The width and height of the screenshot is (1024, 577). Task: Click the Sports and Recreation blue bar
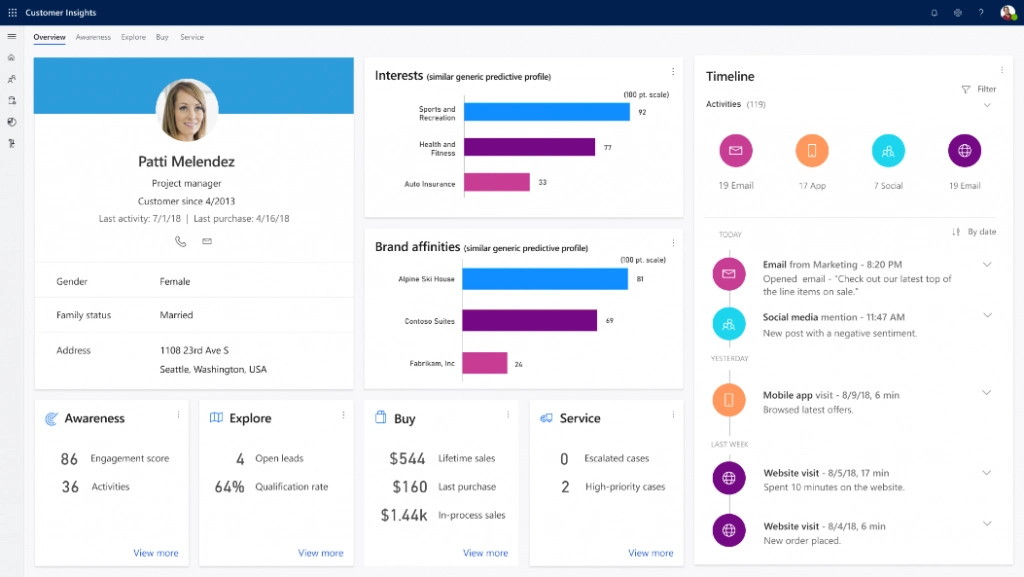(546, 112)
